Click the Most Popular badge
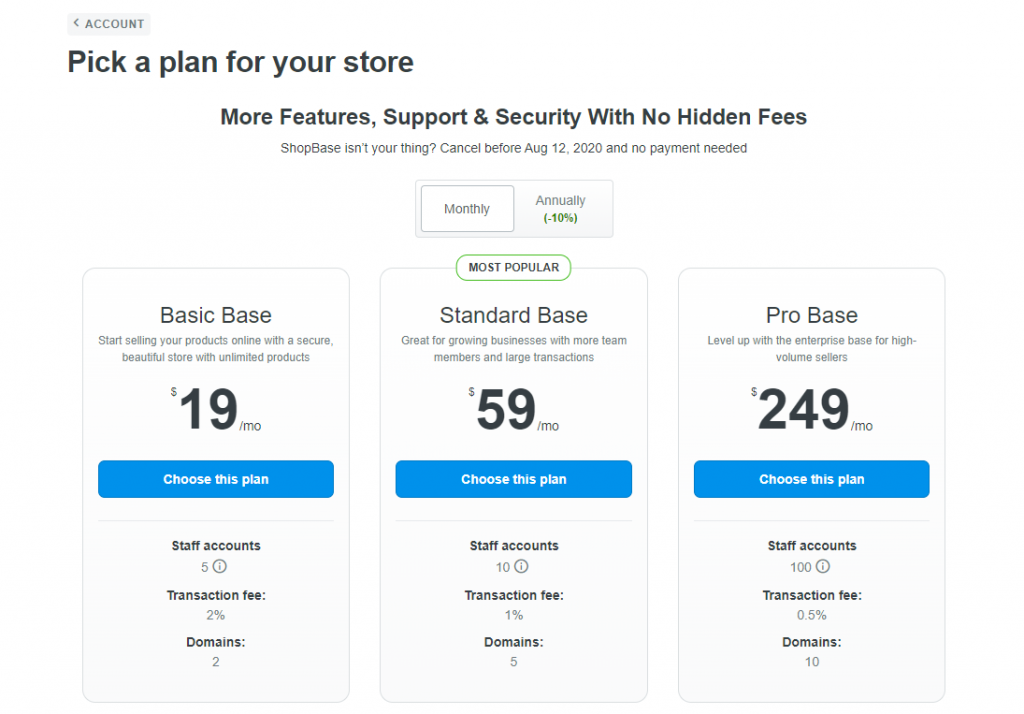The image size is (1024, 714). [514, 268]
